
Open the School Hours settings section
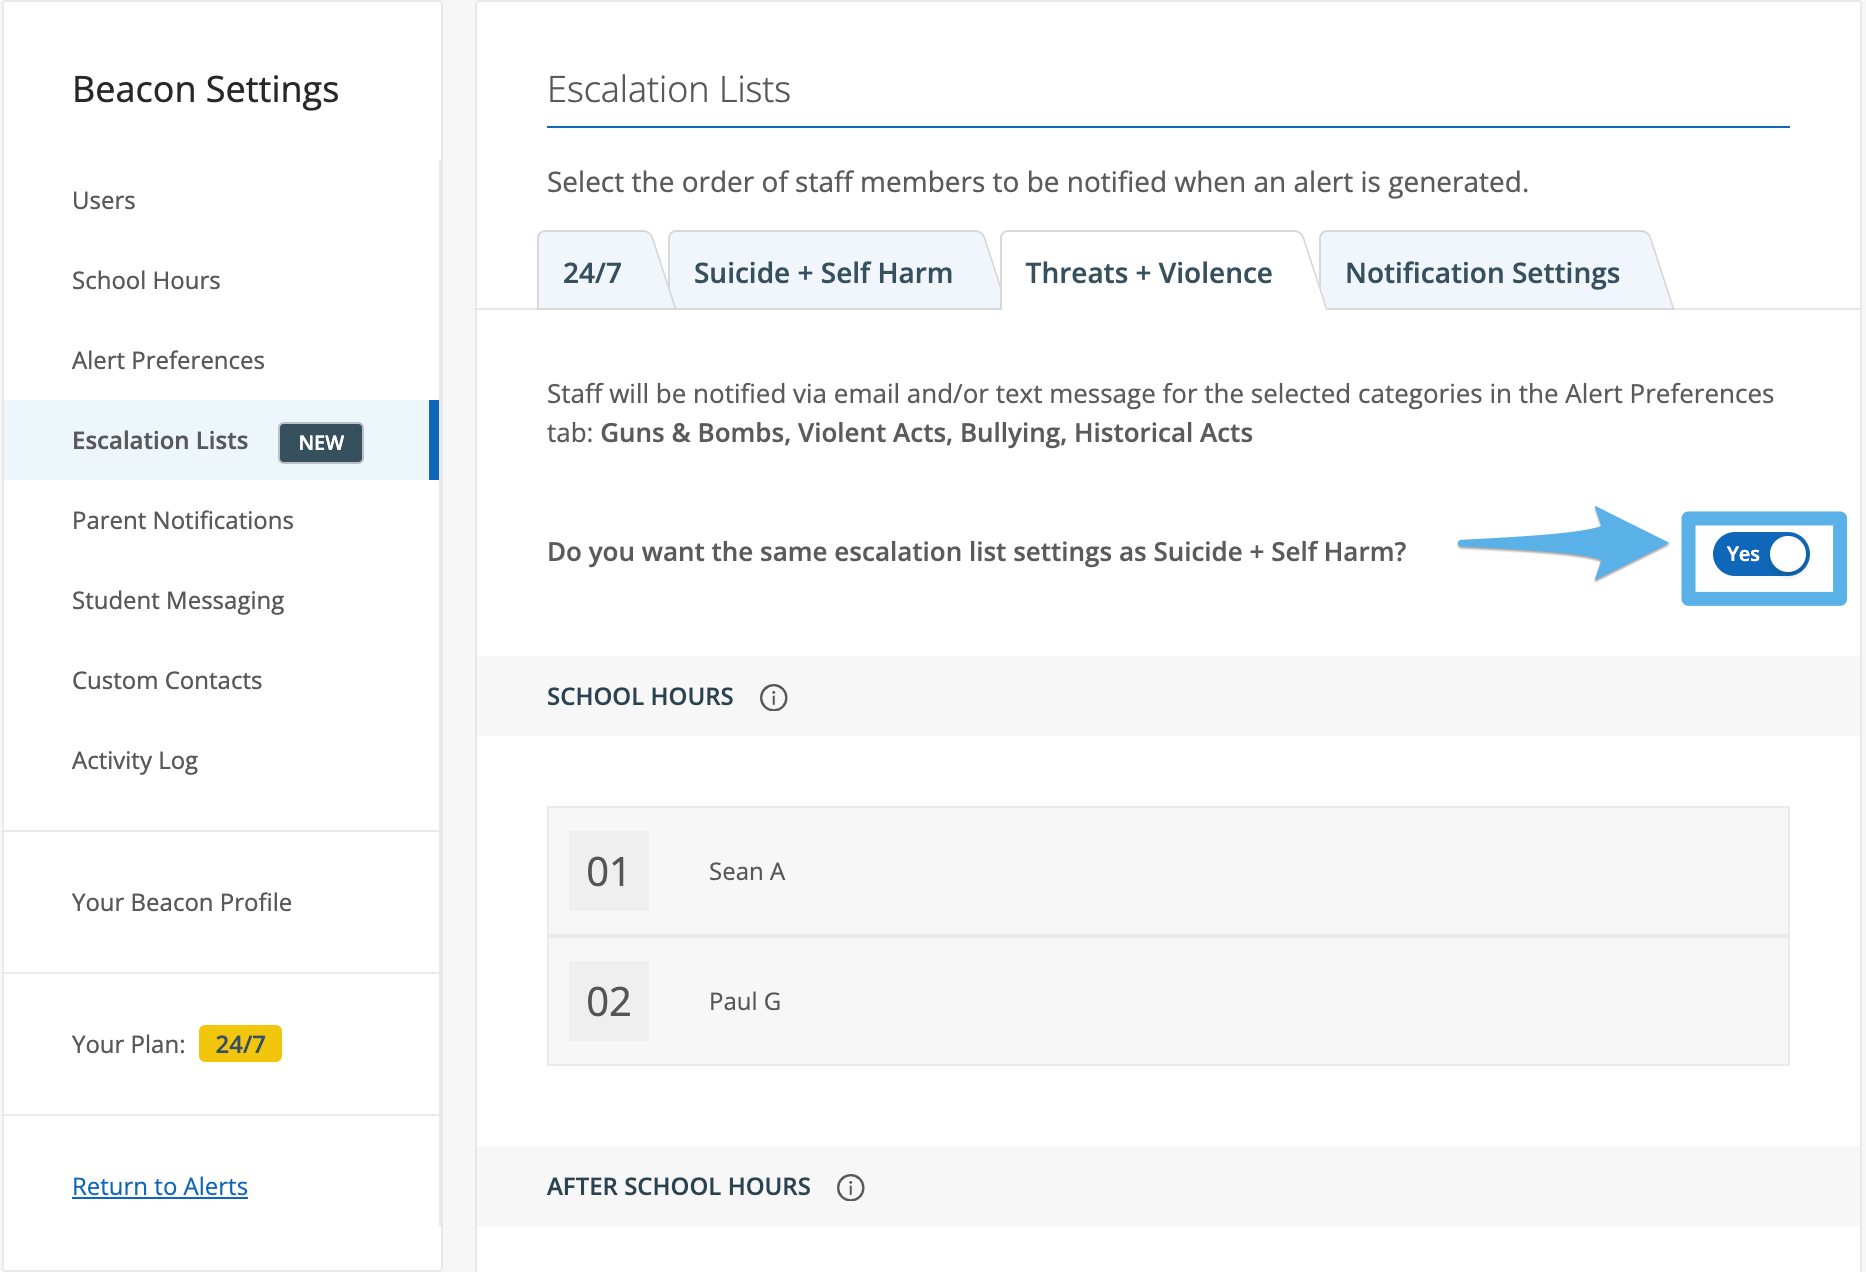click(x=146, y=280)
